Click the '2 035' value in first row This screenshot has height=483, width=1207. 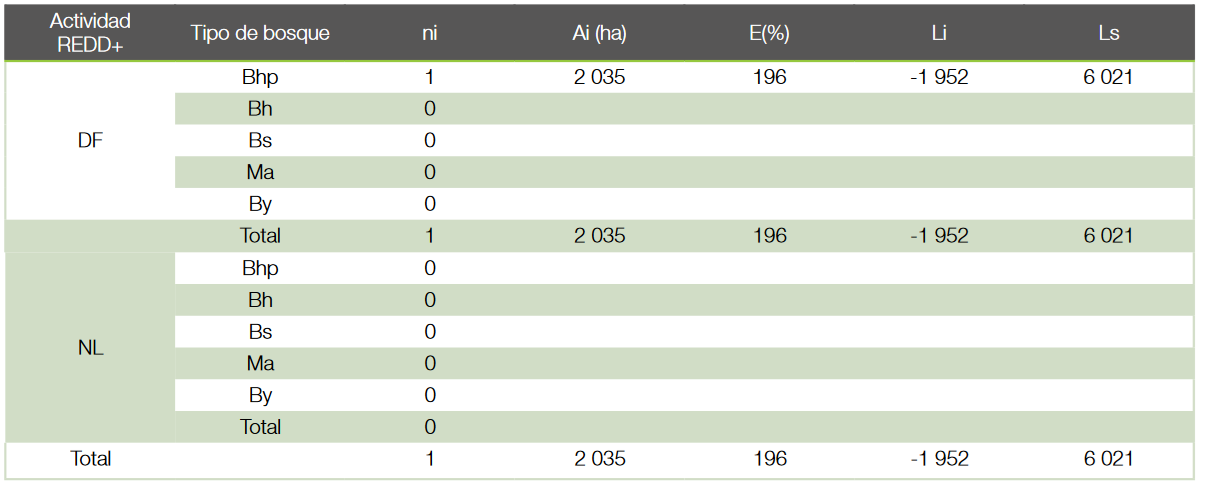tap(600, 77)
